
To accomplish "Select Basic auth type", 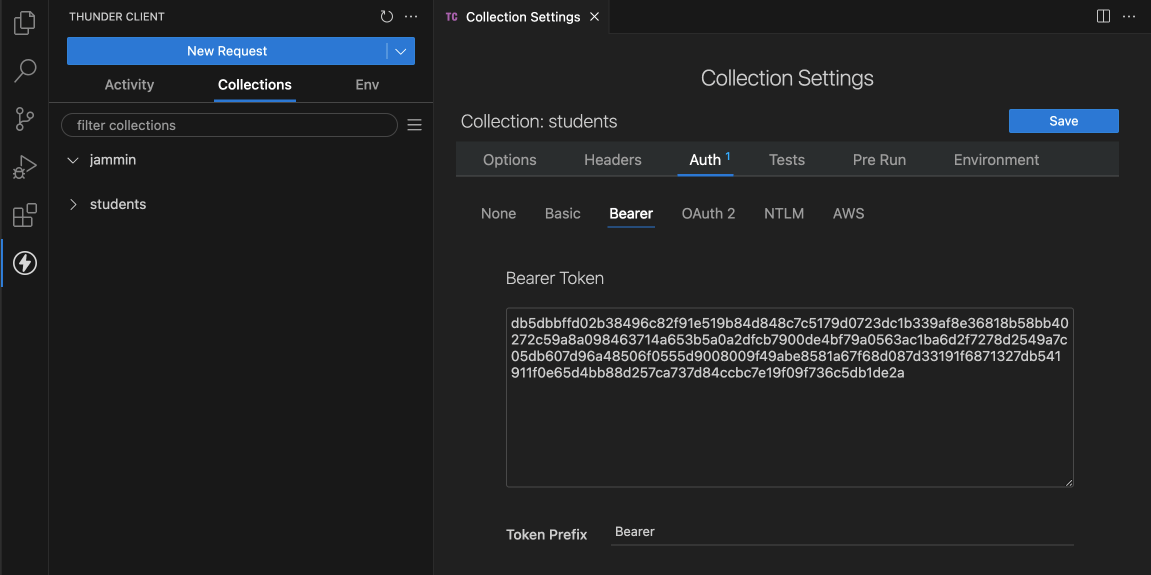I will [563, 214].
